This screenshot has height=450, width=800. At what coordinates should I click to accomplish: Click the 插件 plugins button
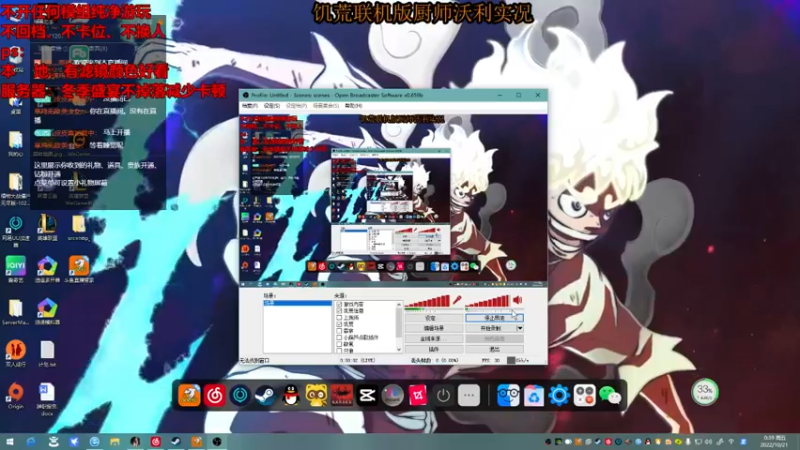click(x=434, y=349)
